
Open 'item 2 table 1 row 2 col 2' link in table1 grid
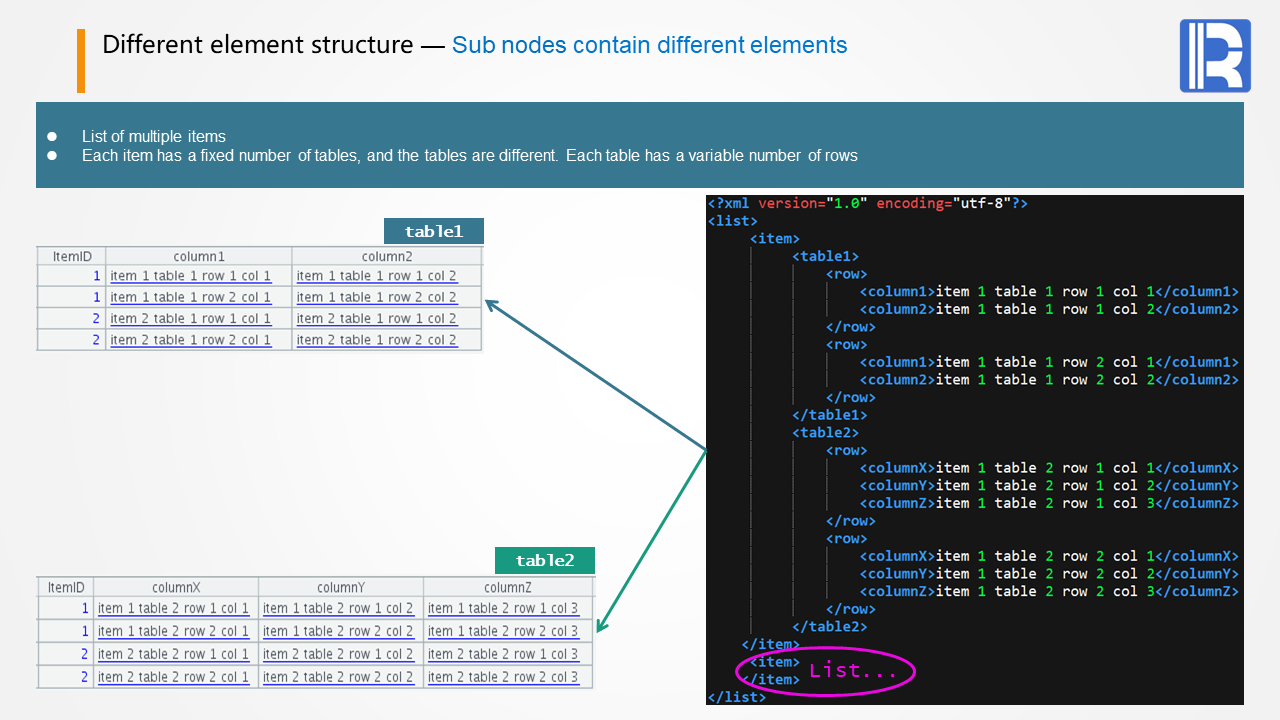tap(377, 340)
